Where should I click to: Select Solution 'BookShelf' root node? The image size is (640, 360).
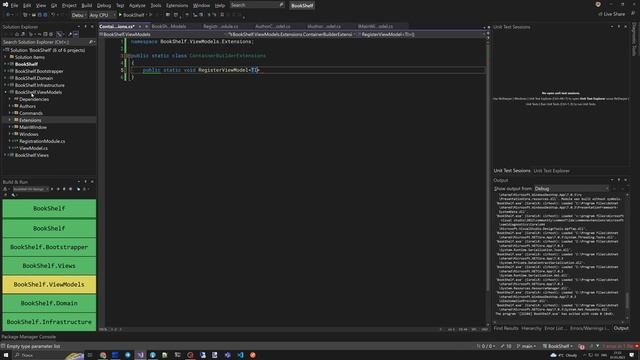47,50
